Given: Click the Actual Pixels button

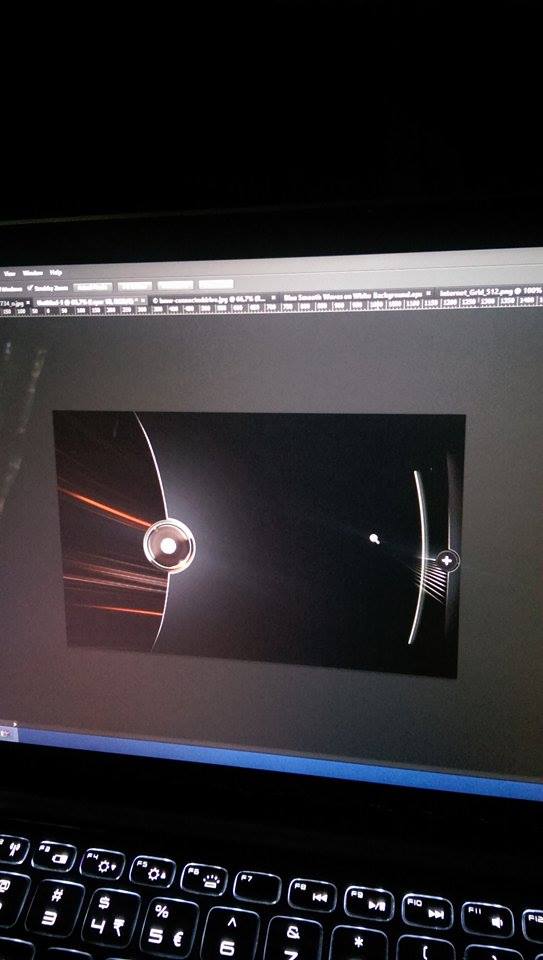Looking at the screenshot, I should [x=93, y=287].
